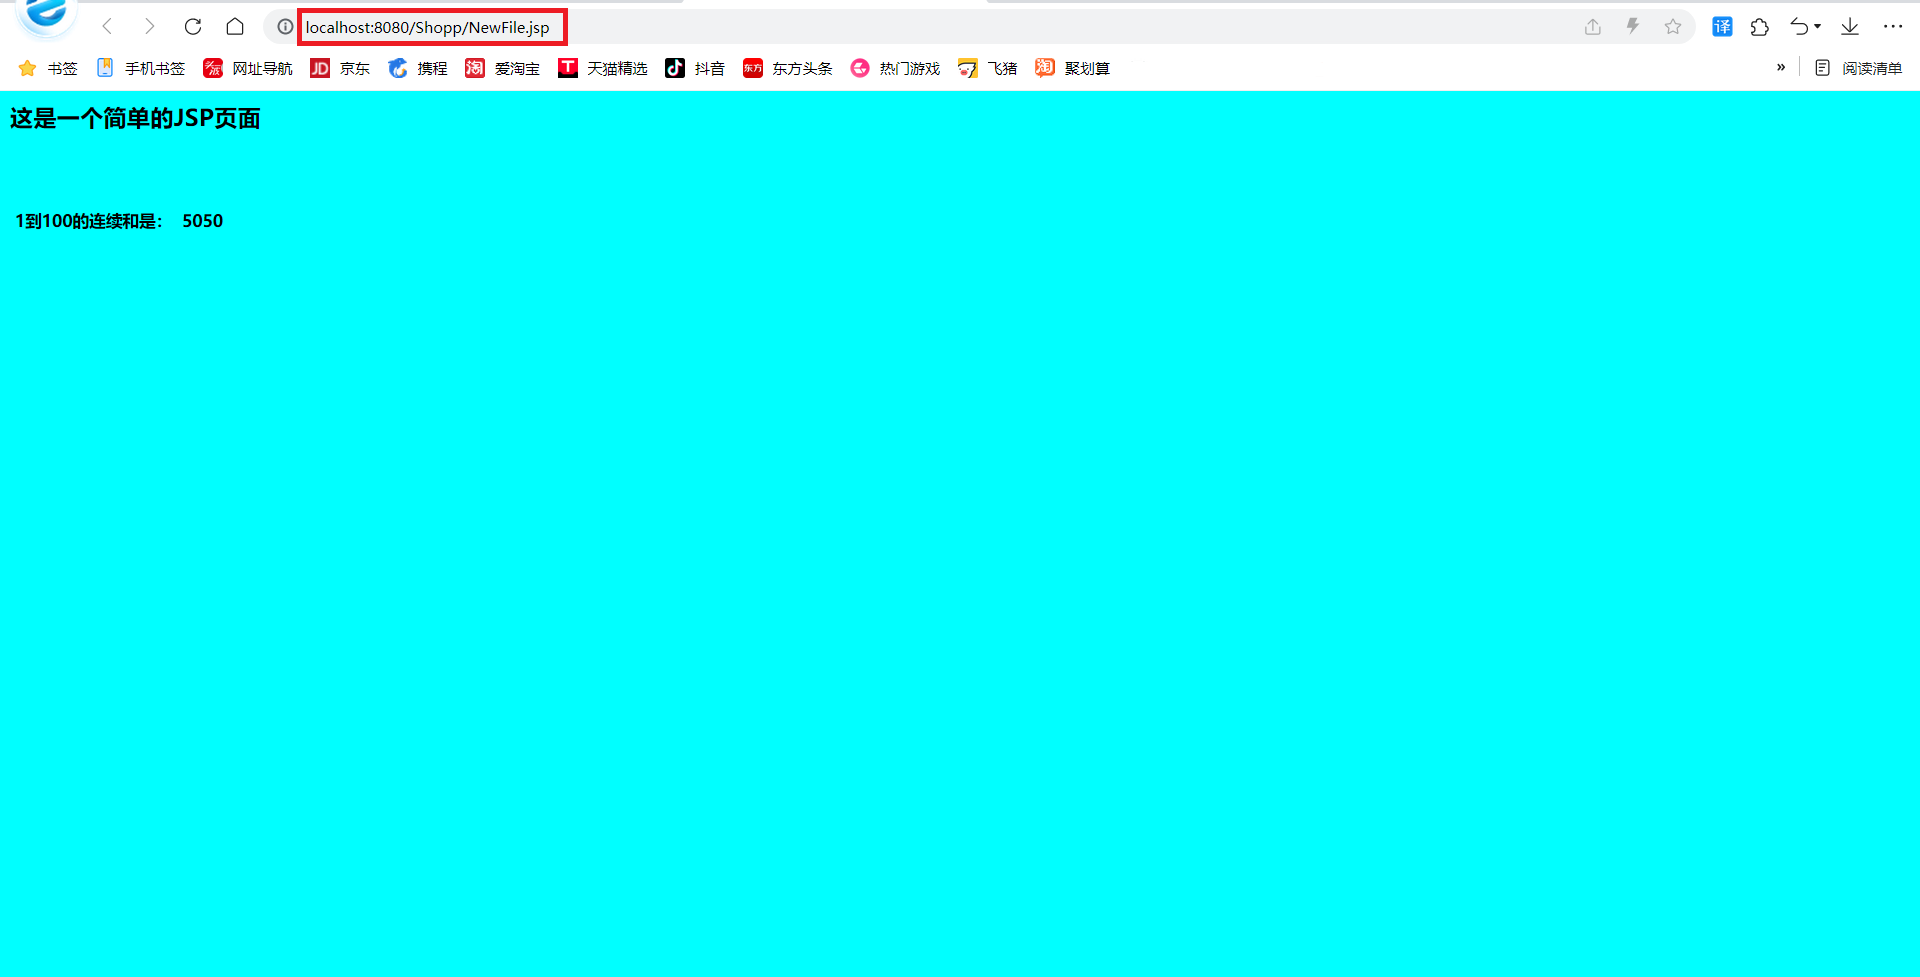The width and height of the screenshot is (1920, 977).
Task: Click the browser forward arrow
Action: [x=150, y=27]
